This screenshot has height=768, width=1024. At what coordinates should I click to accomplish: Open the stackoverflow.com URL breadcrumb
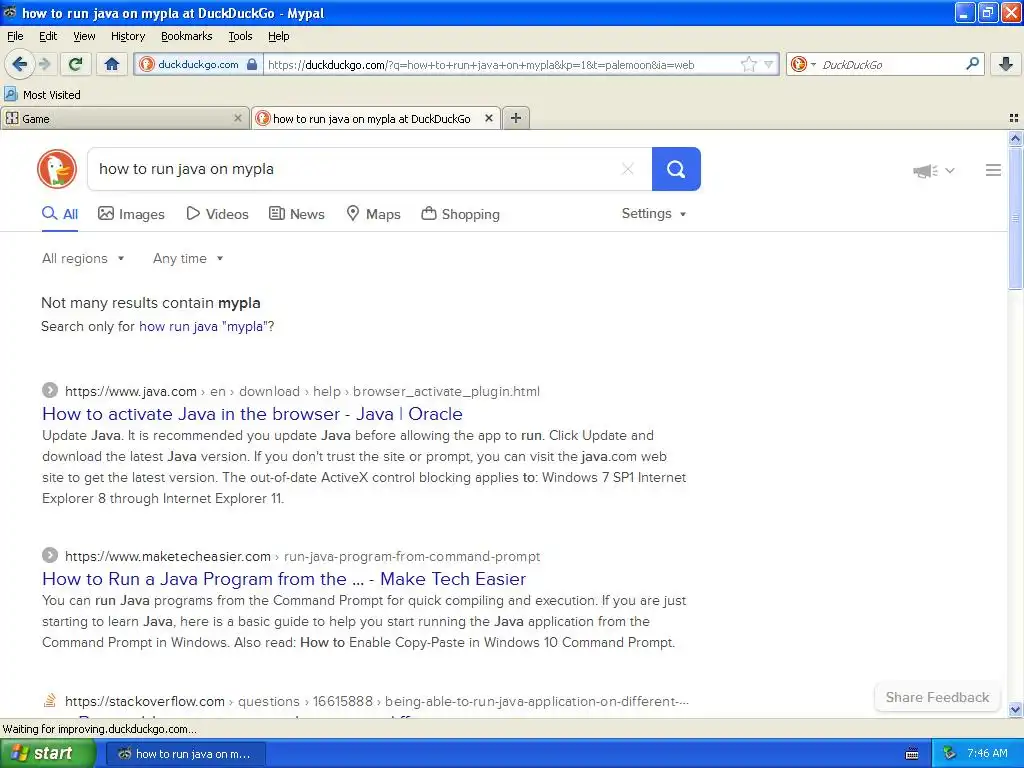(x=377, y=701)
